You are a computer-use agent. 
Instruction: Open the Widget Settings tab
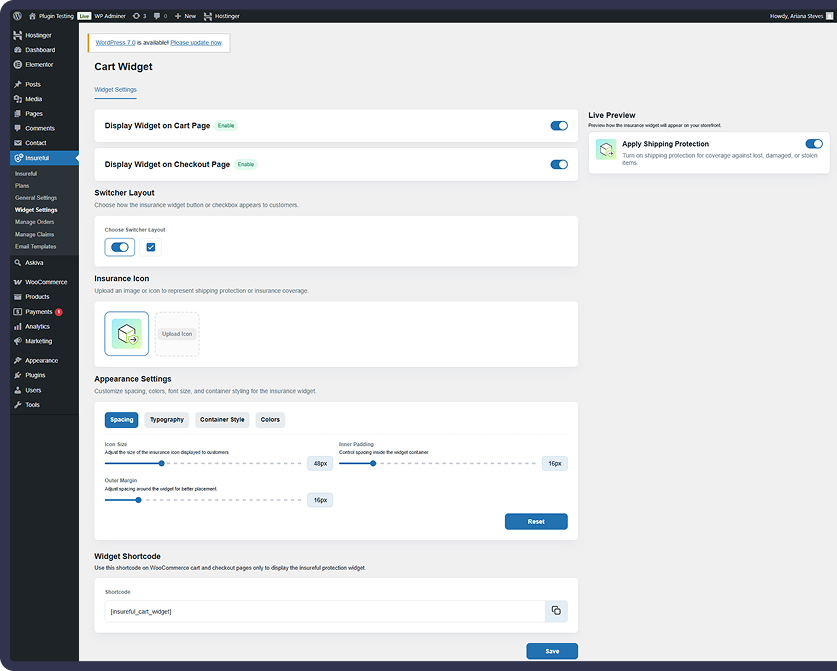click(x=115, y=90)
